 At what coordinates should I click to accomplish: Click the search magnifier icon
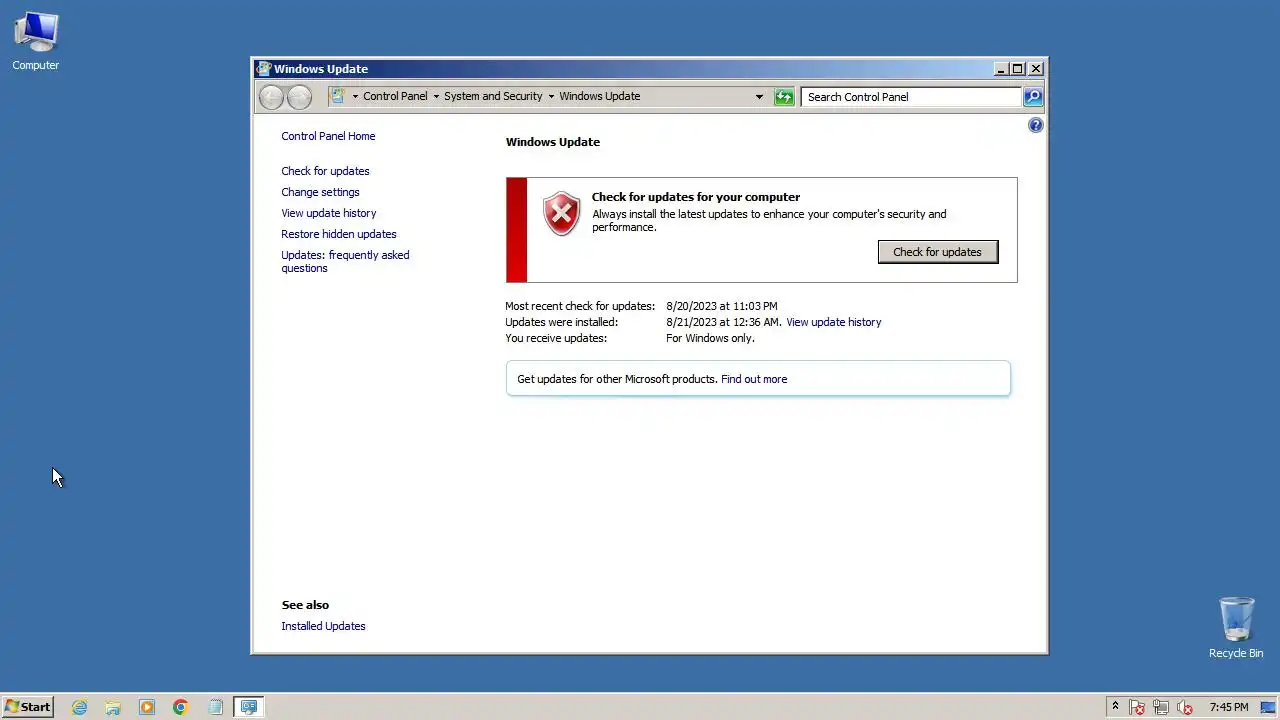(1033, 97)
